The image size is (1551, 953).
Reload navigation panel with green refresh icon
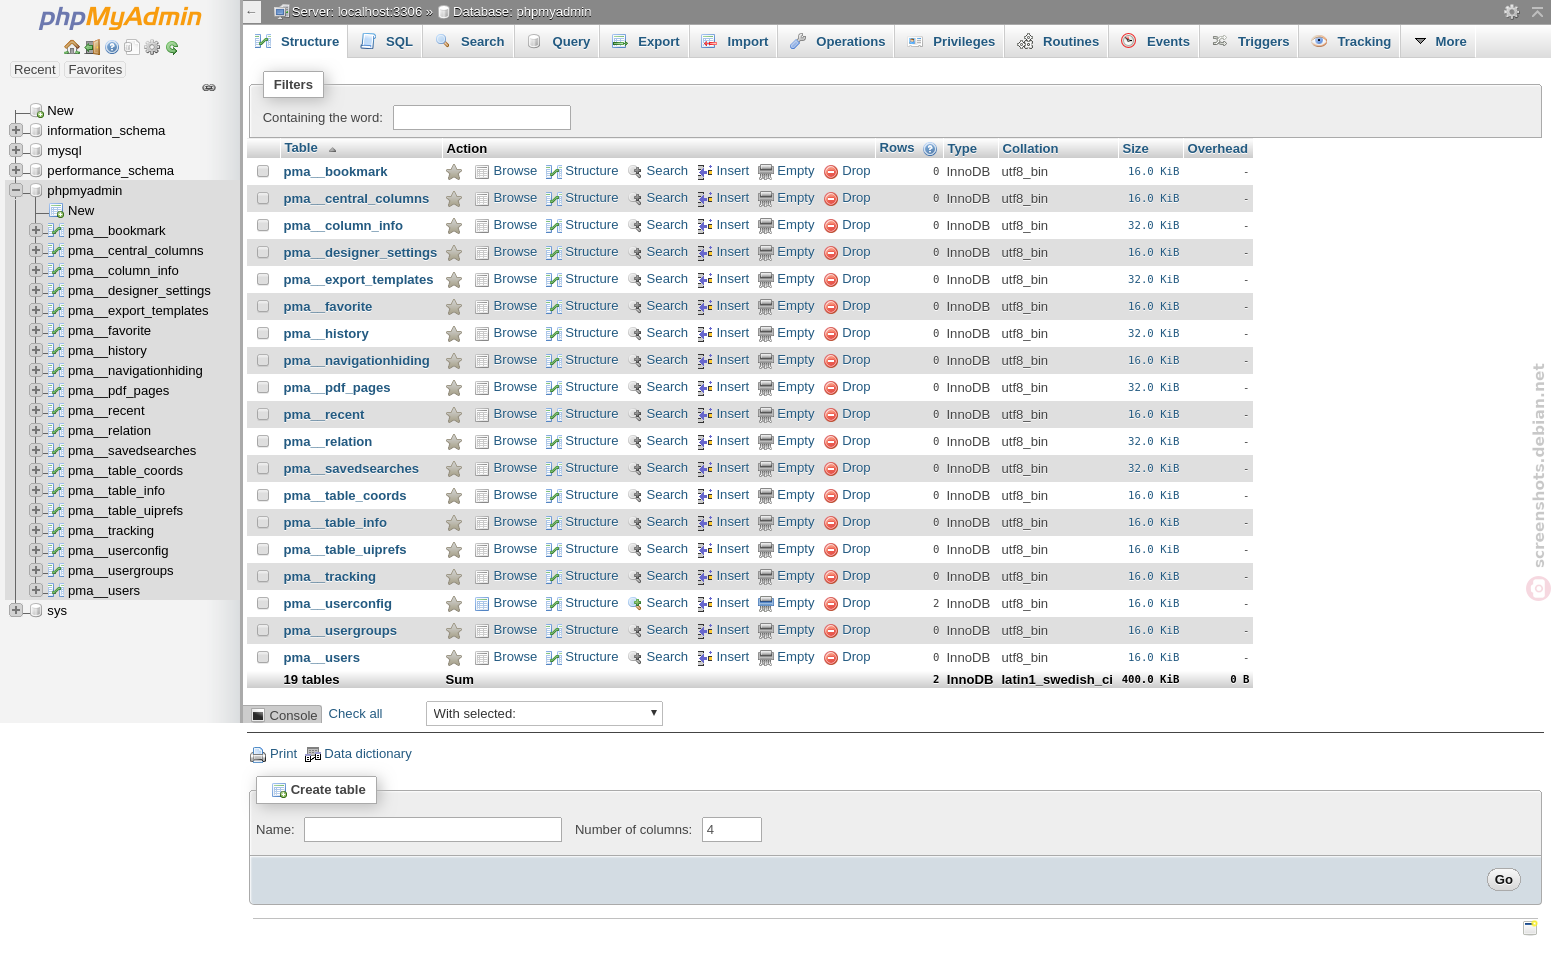click(172, 47)
